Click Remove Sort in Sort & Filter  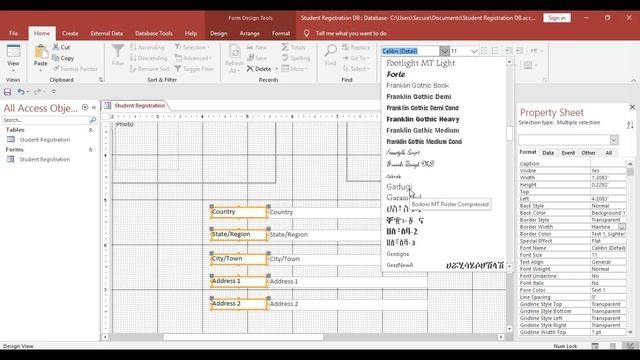click(149, 69)
